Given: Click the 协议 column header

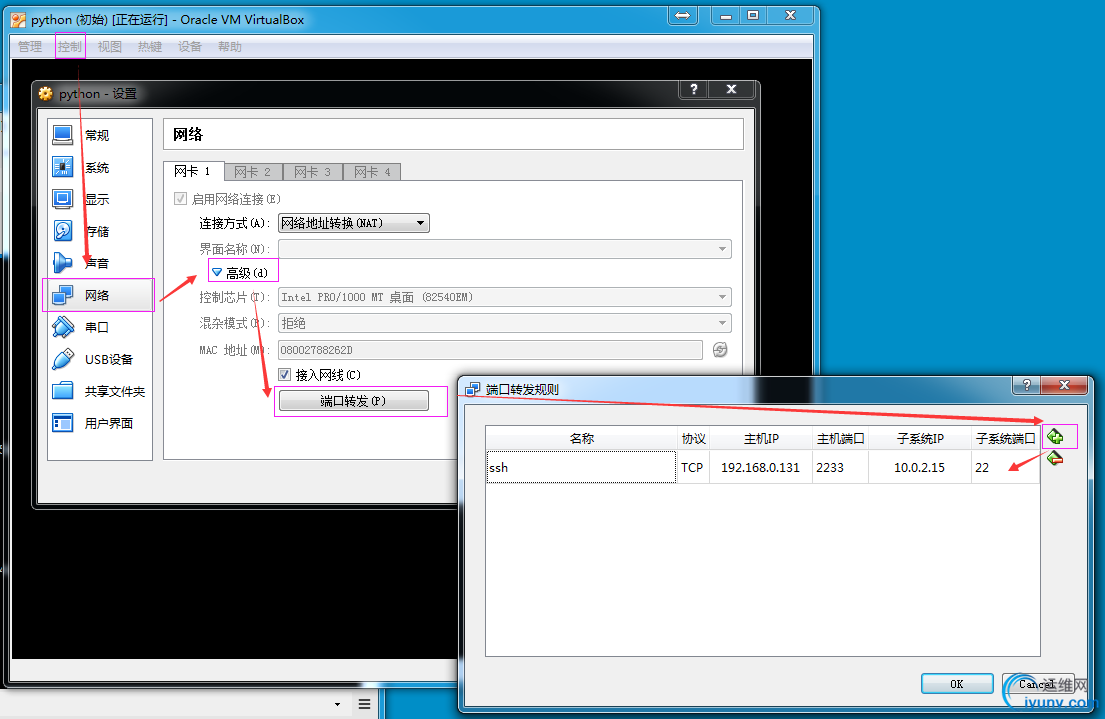Looking at the screenshot, I should tap(693, 438).
